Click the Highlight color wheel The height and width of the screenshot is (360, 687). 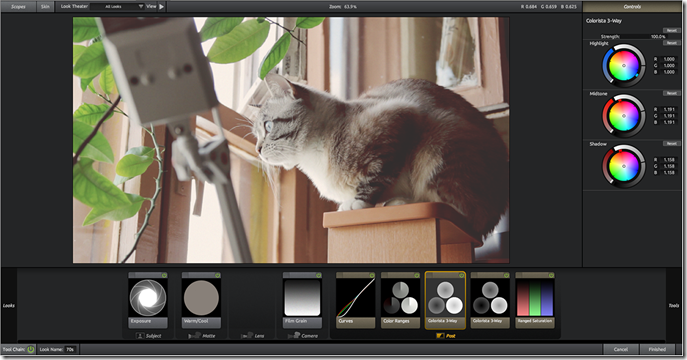click(x=624, y=66)
